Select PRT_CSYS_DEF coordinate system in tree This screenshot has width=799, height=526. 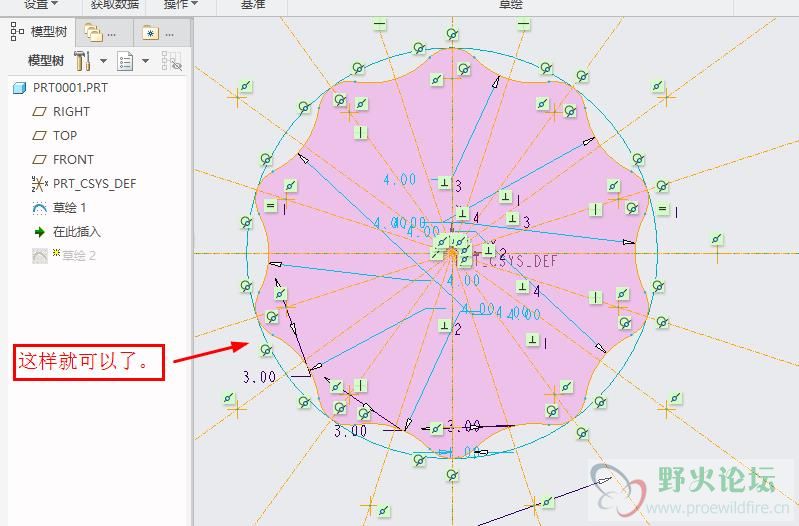94,183
